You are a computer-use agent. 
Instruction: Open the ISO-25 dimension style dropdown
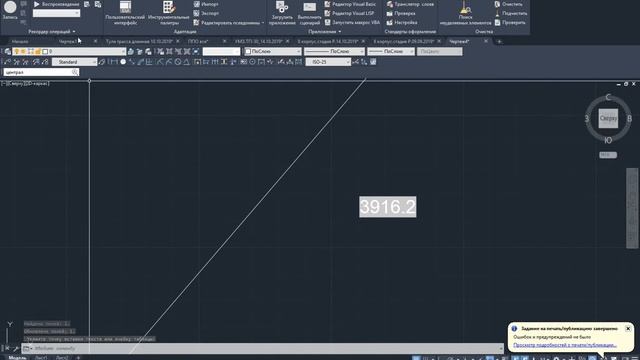(x=328, y=62)
